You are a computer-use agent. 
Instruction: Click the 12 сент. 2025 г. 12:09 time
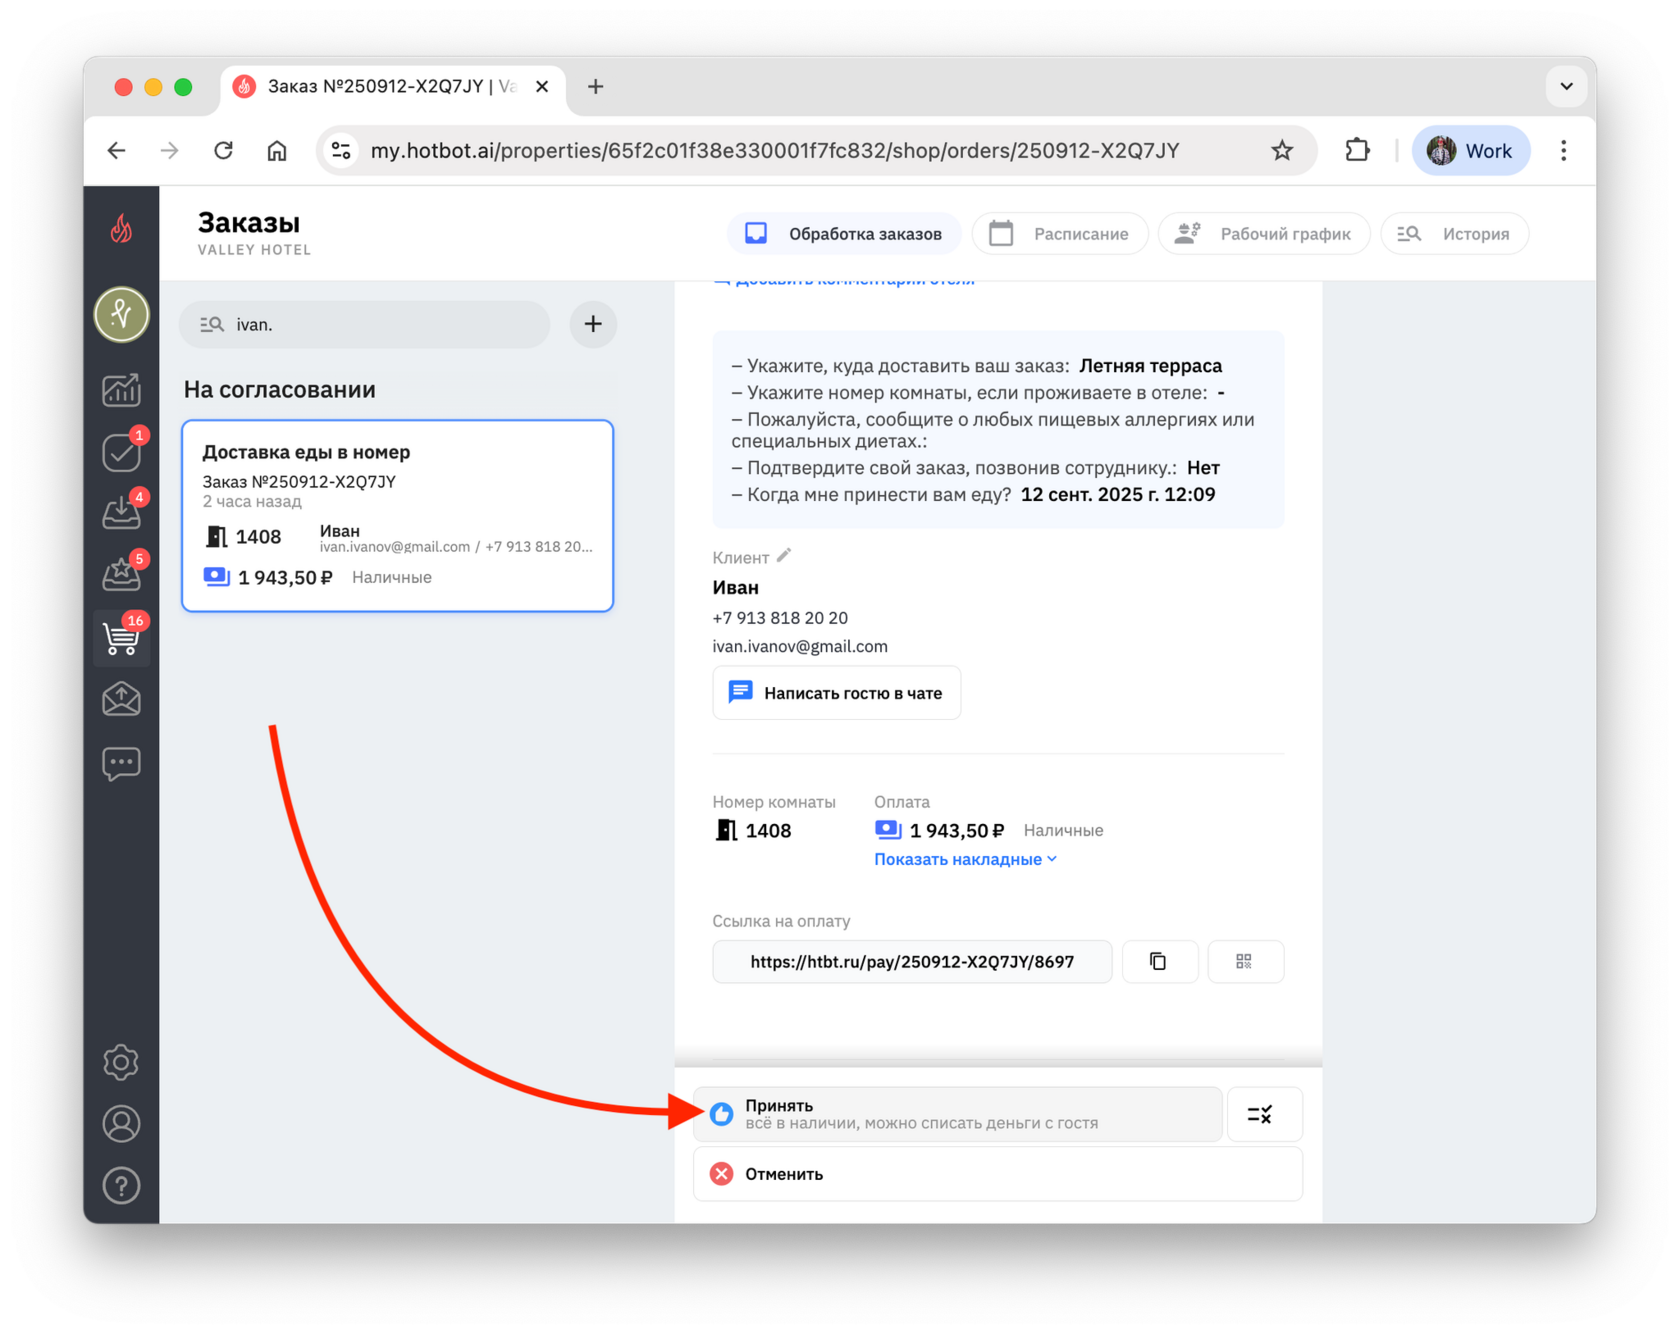click(x=1118, y=495)
